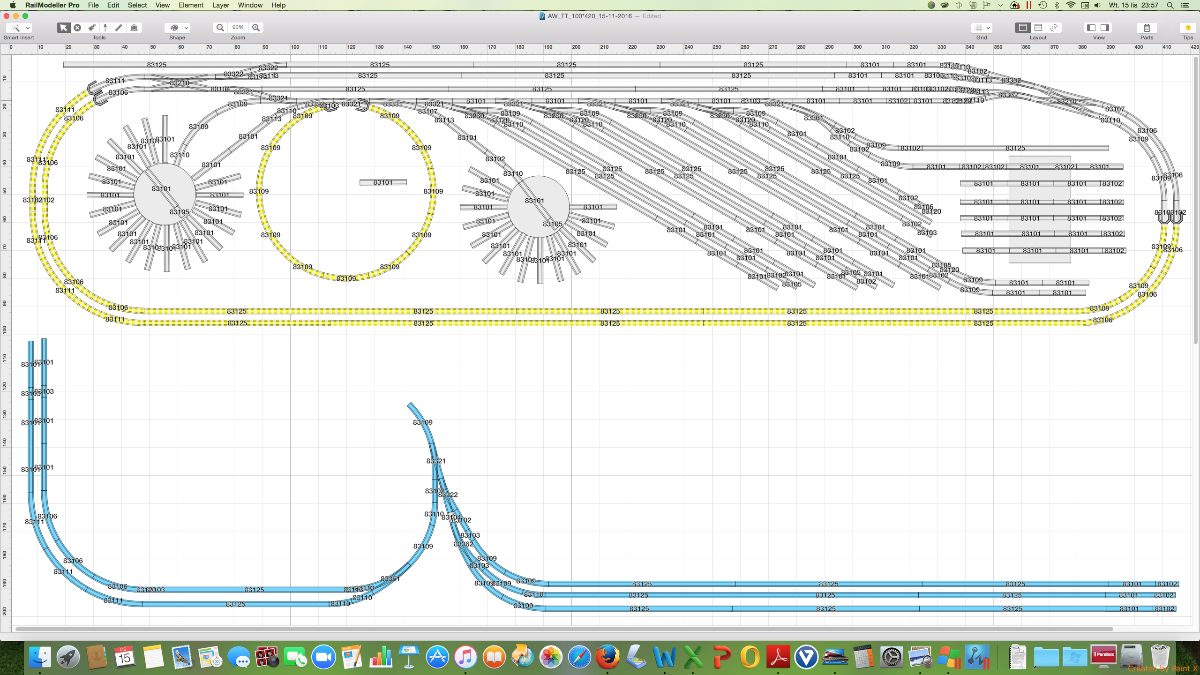Expand the Shape dropdown
This screenshot has height=675, width=1200.
point(177,28)
